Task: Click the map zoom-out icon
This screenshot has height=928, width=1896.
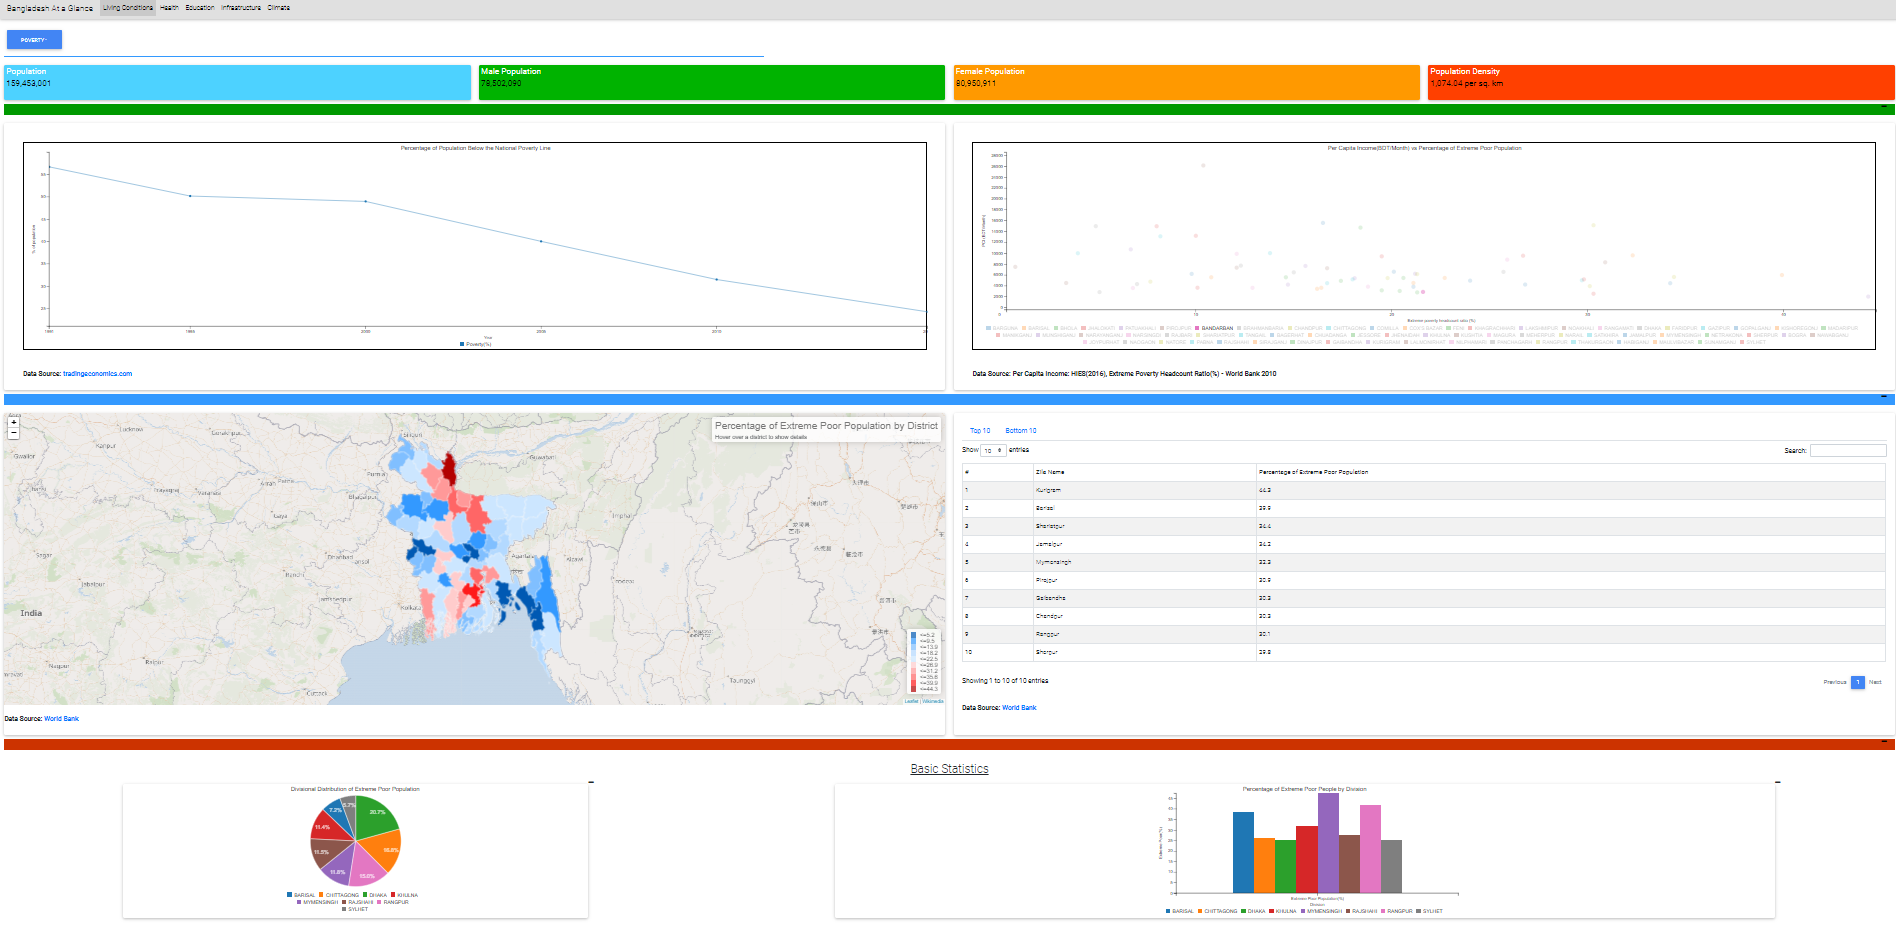Action: (12, 435)
